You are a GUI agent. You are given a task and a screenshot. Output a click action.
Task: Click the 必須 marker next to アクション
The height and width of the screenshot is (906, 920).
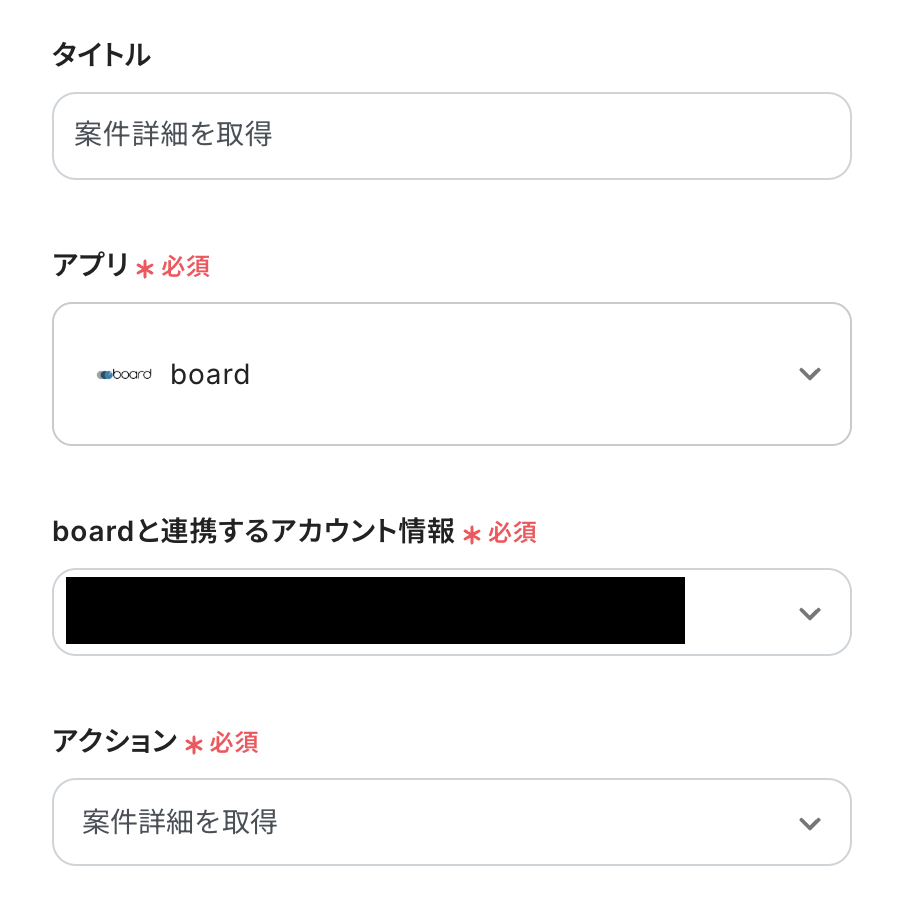234,743
